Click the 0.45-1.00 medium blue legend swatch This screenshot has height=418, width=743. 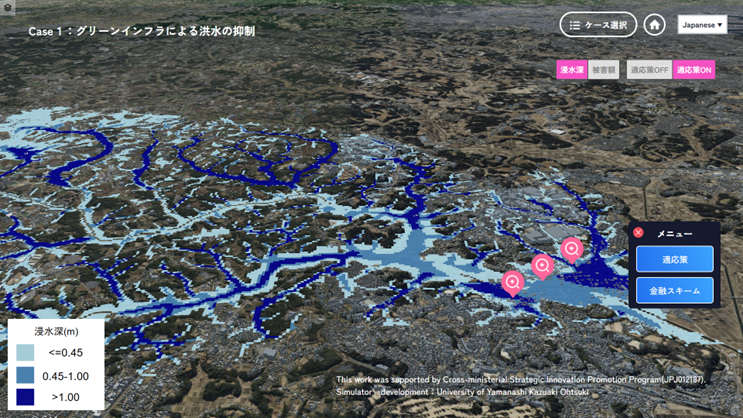tap(25, 375)
